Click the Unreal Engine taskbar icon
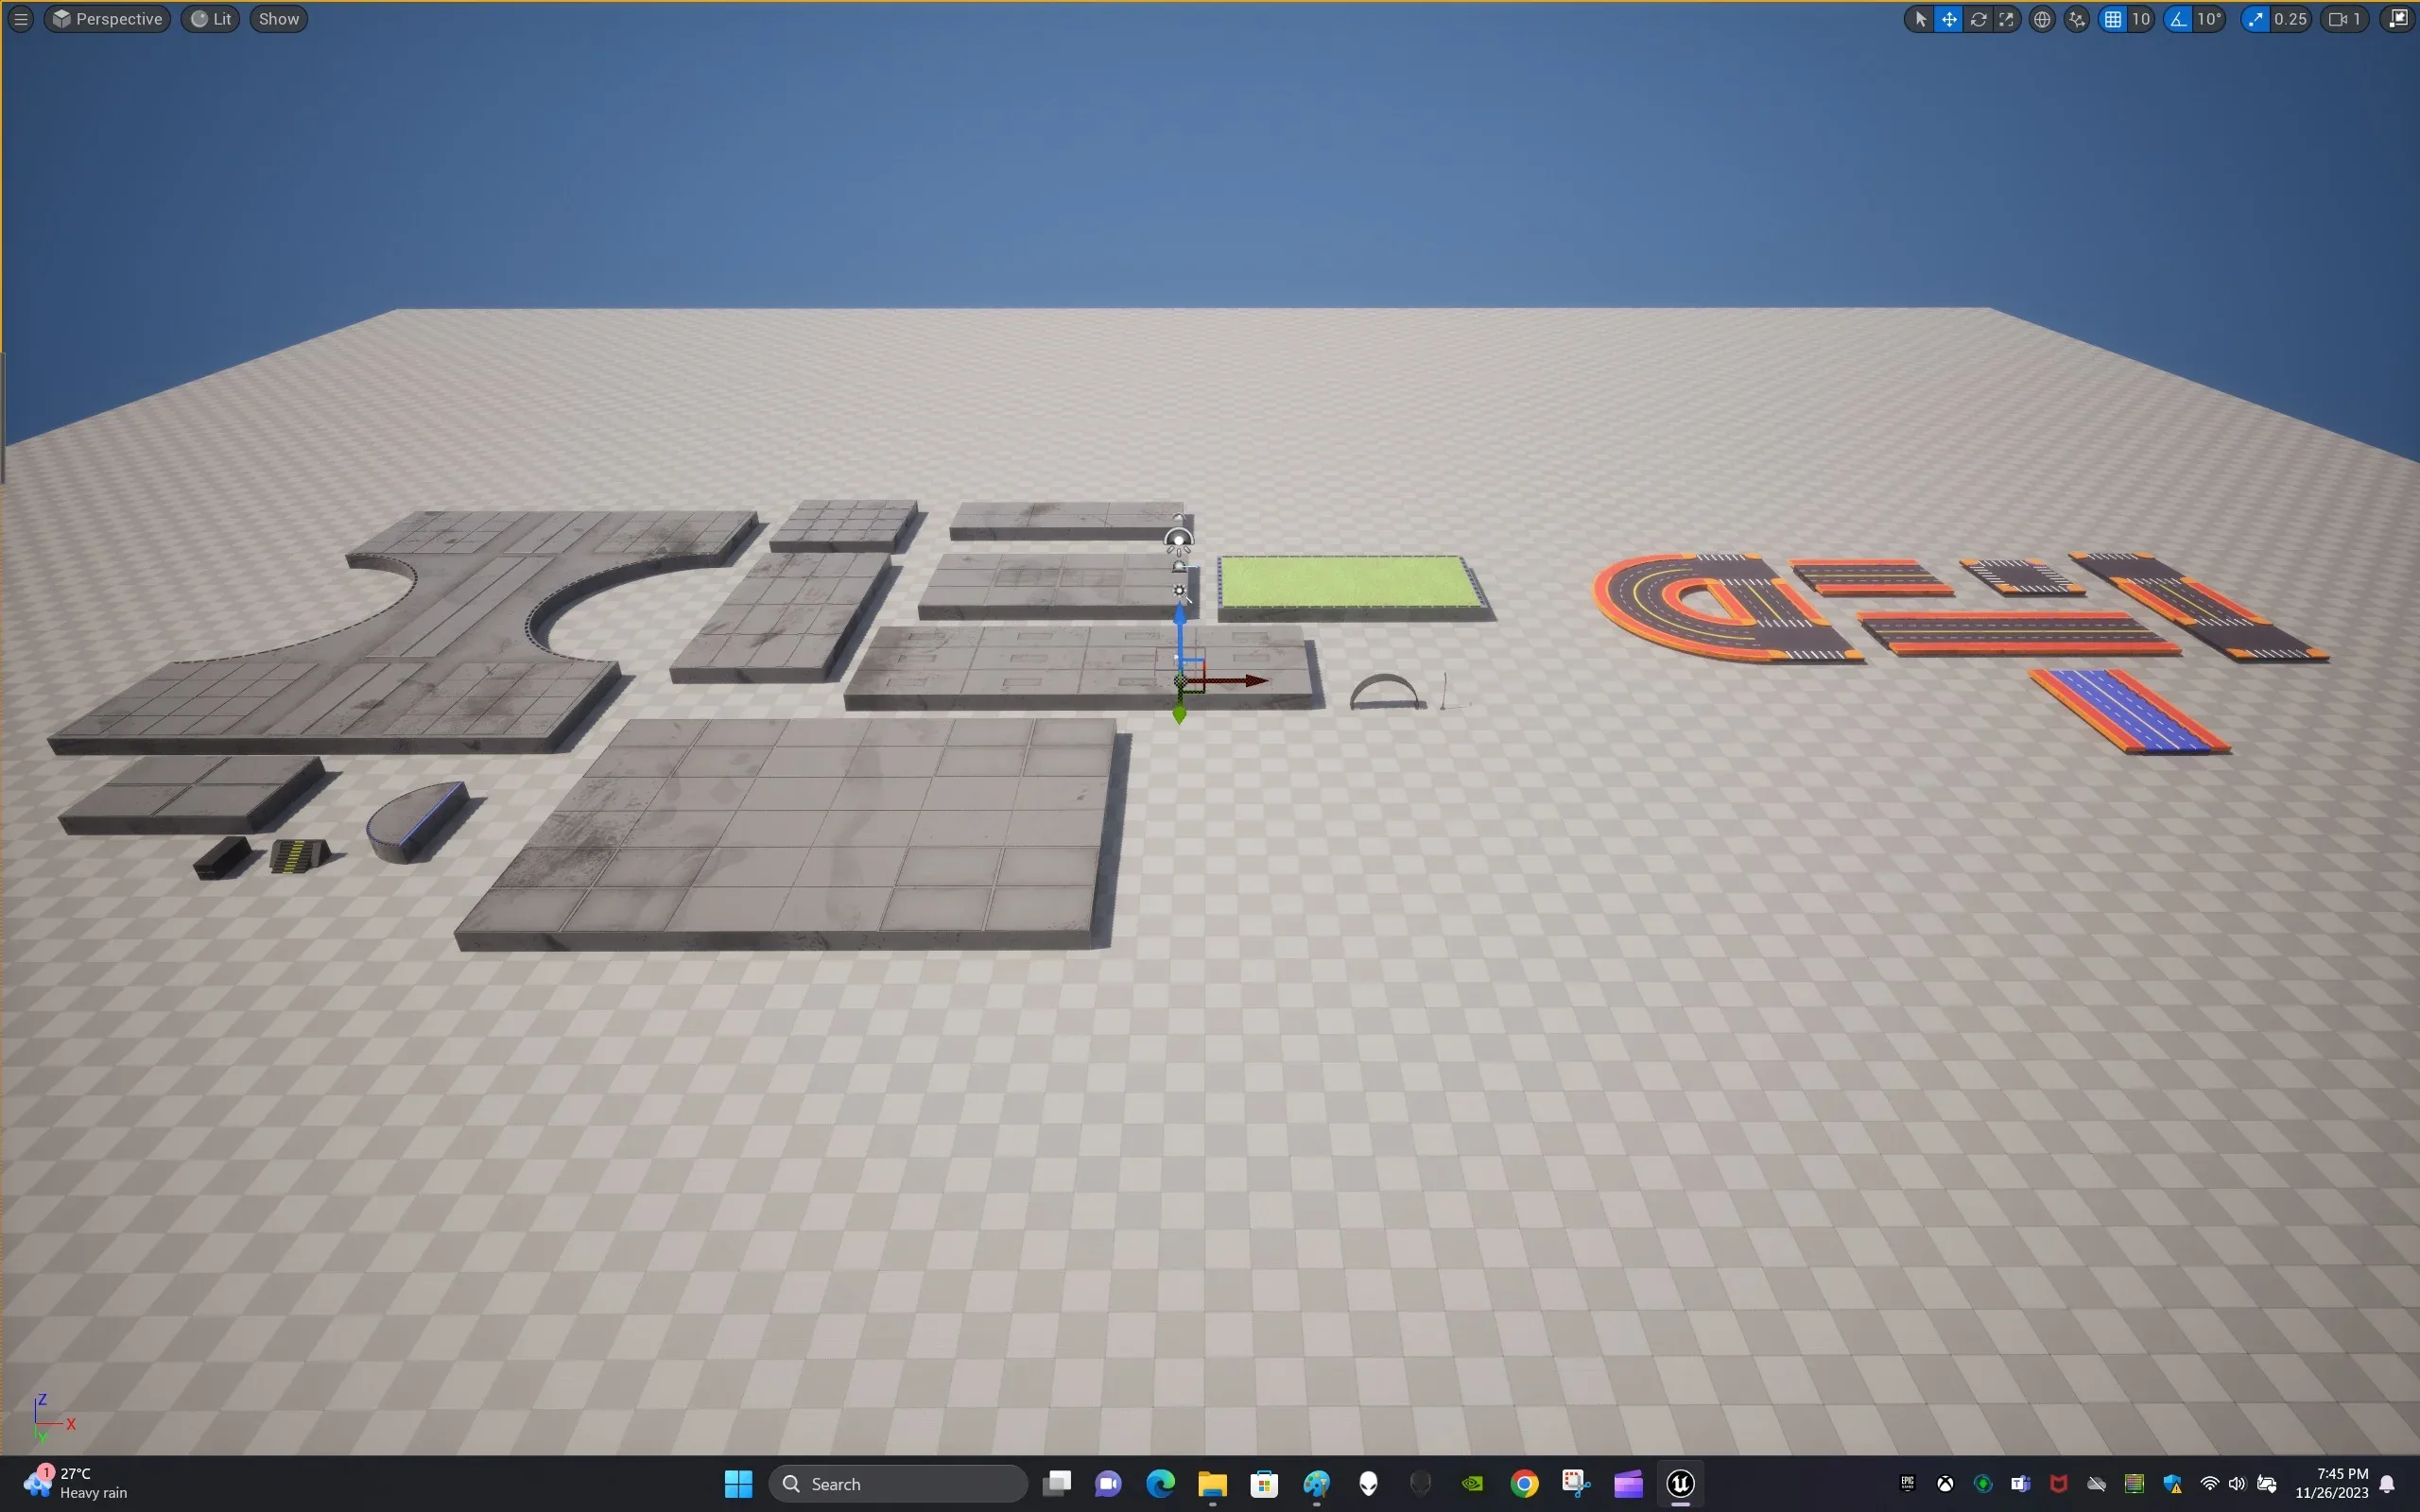Viewport: 2420px width, 1512px height. coord(1680,1483)
